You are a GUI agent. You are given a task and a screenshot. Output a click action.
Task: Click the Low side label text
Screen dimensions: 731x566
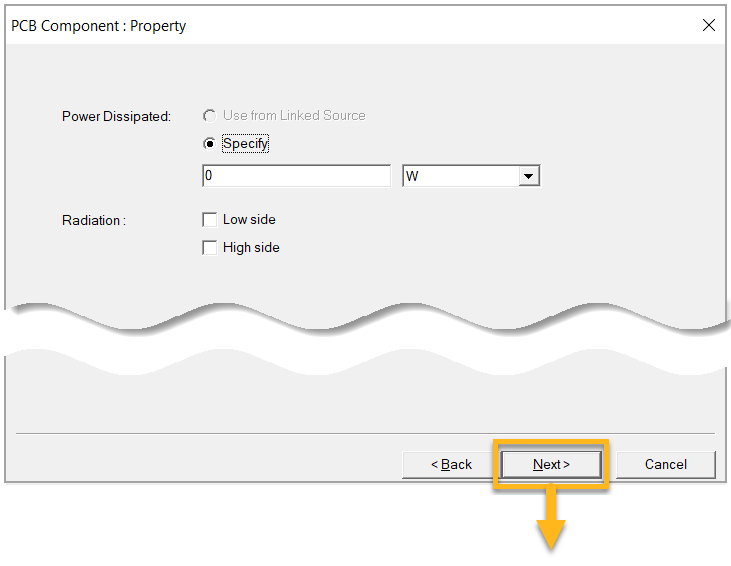coord(249,220)
